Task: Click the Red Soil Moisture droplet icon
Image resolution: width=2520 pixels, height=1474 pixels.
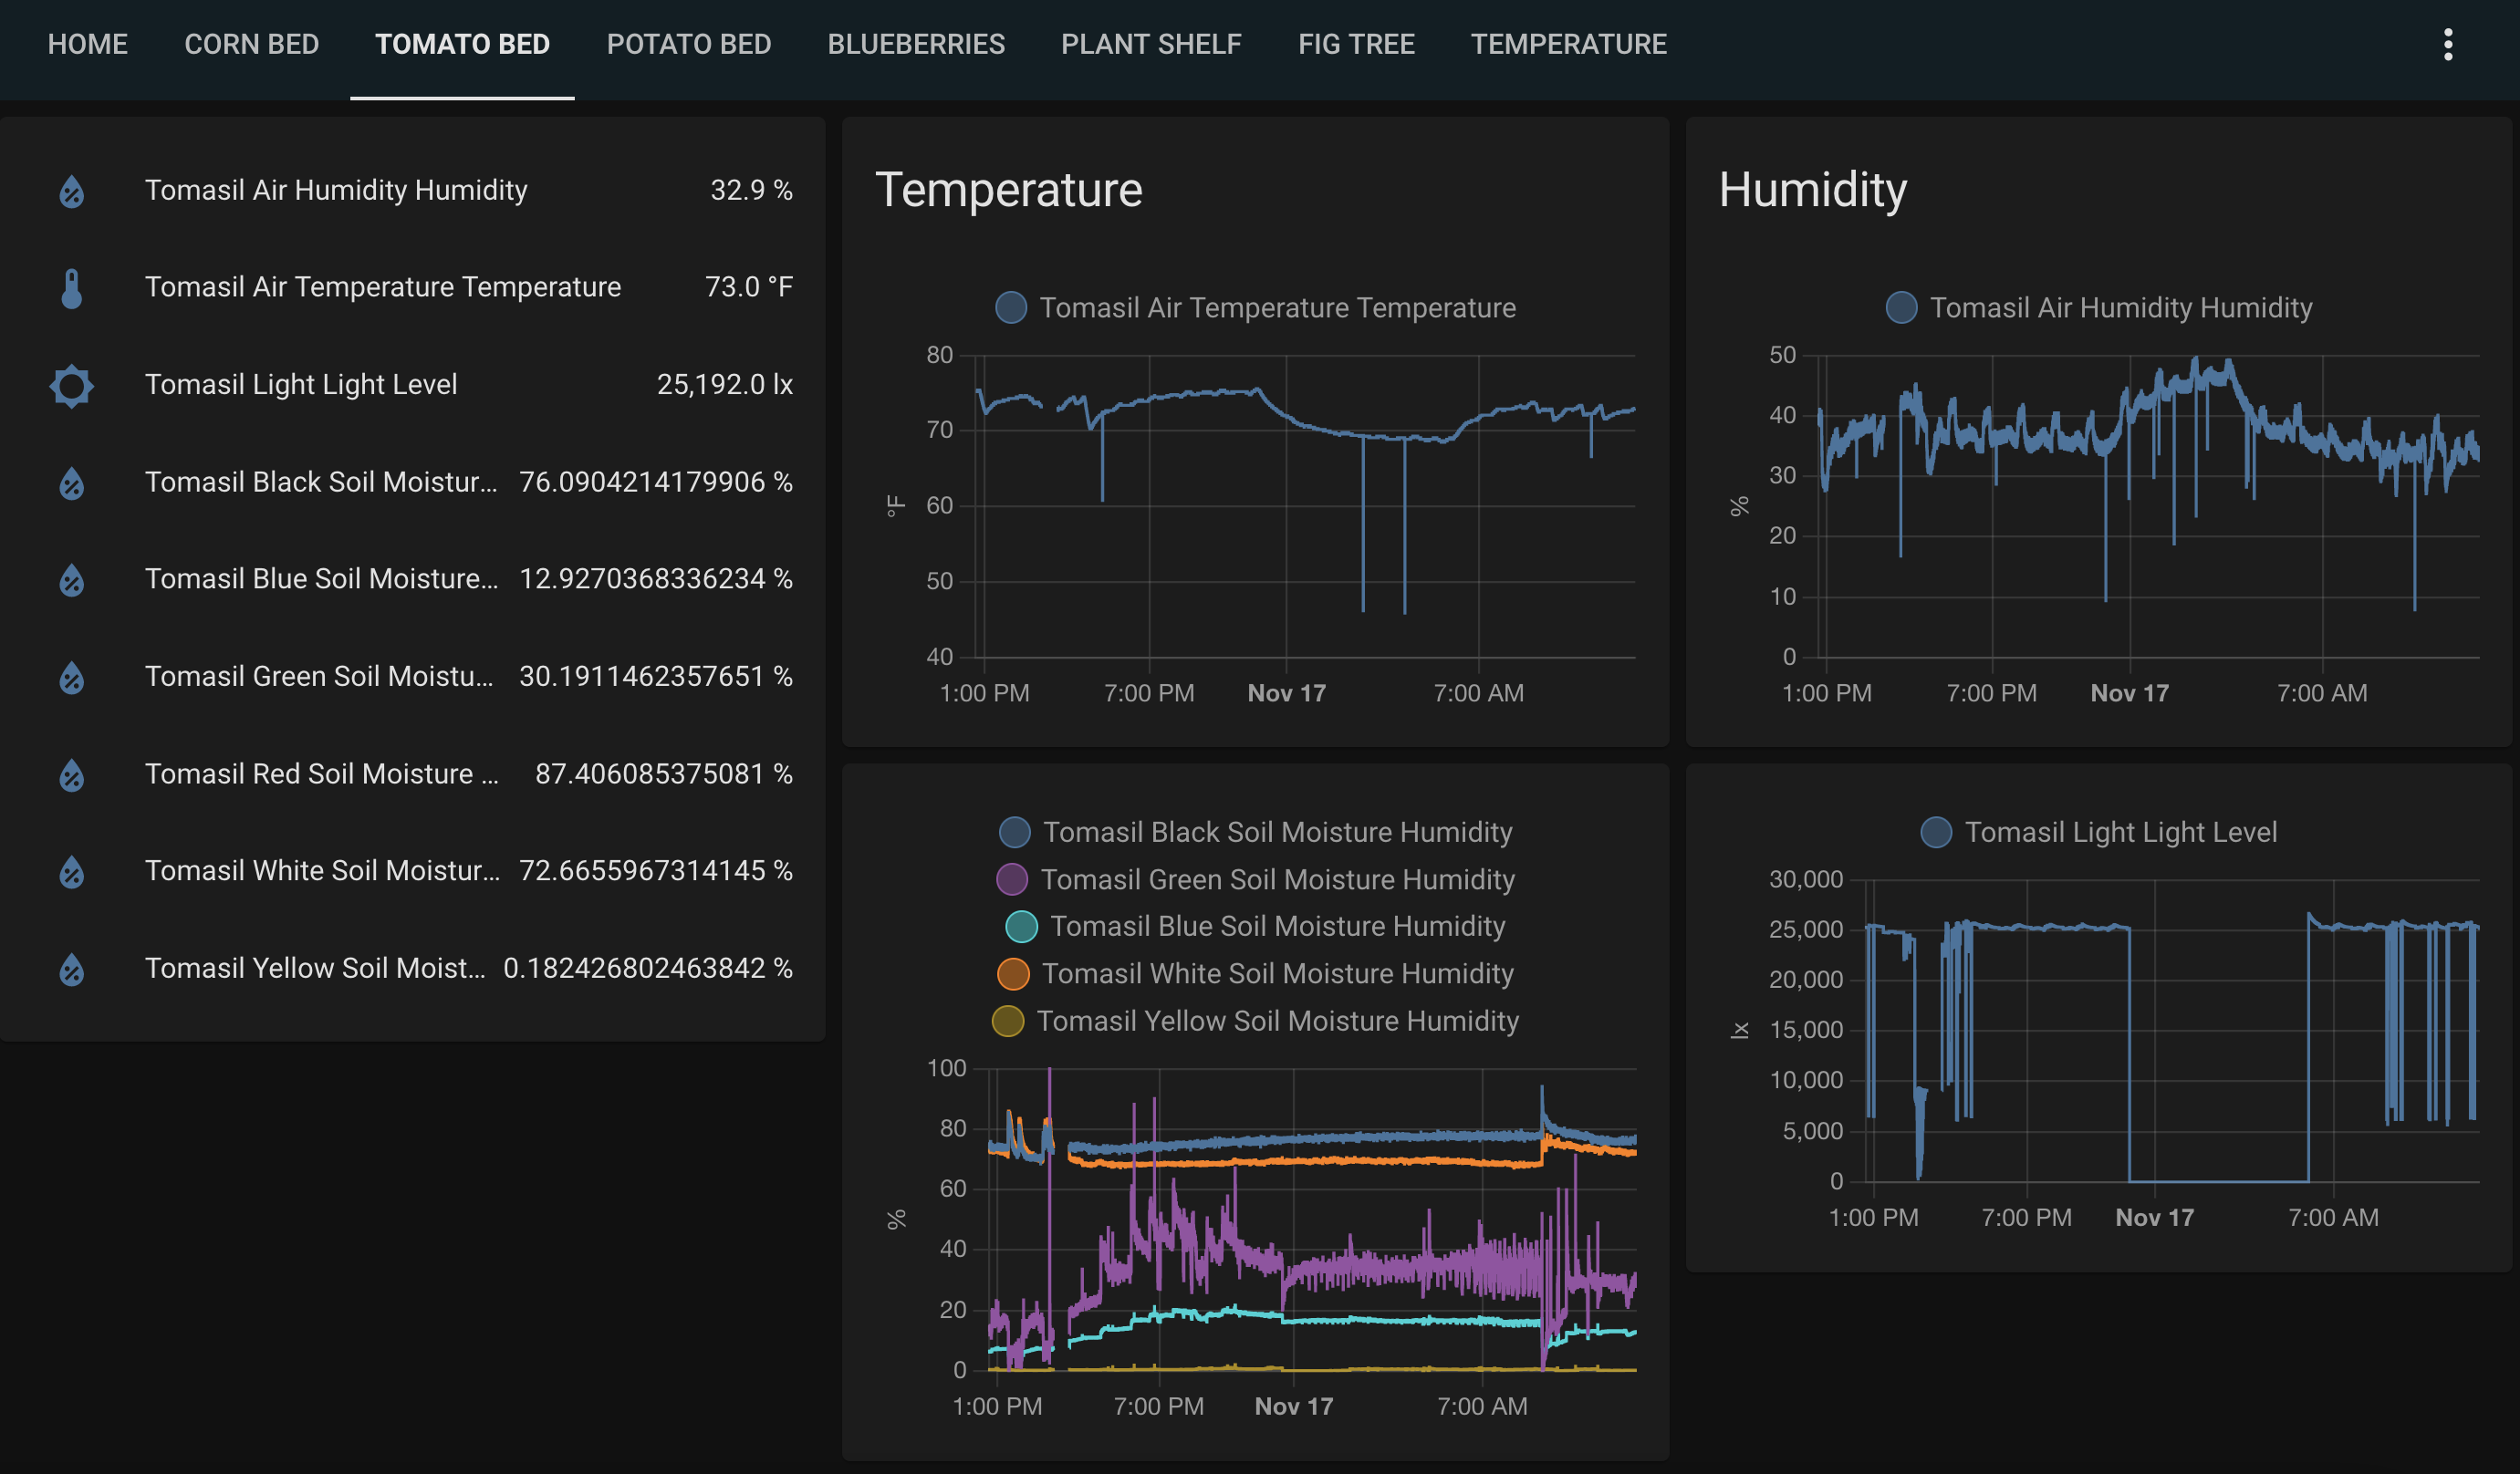Action: point(71,774)
